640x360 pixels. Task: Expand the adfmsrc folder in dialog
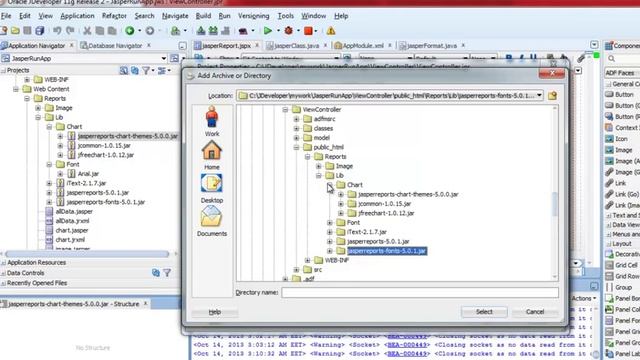pyautogui.click(x=296, y=119)
